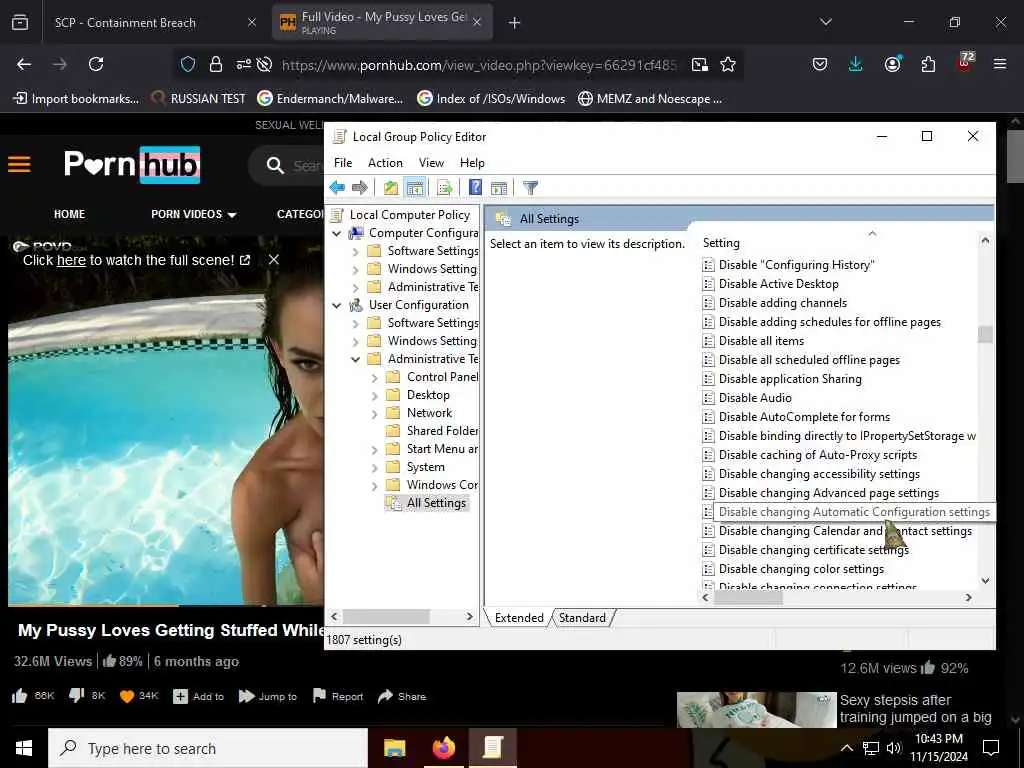Open the RUSSIAN TEST bookmark
The image size is (1024, 768).
(x=199, y=99)
